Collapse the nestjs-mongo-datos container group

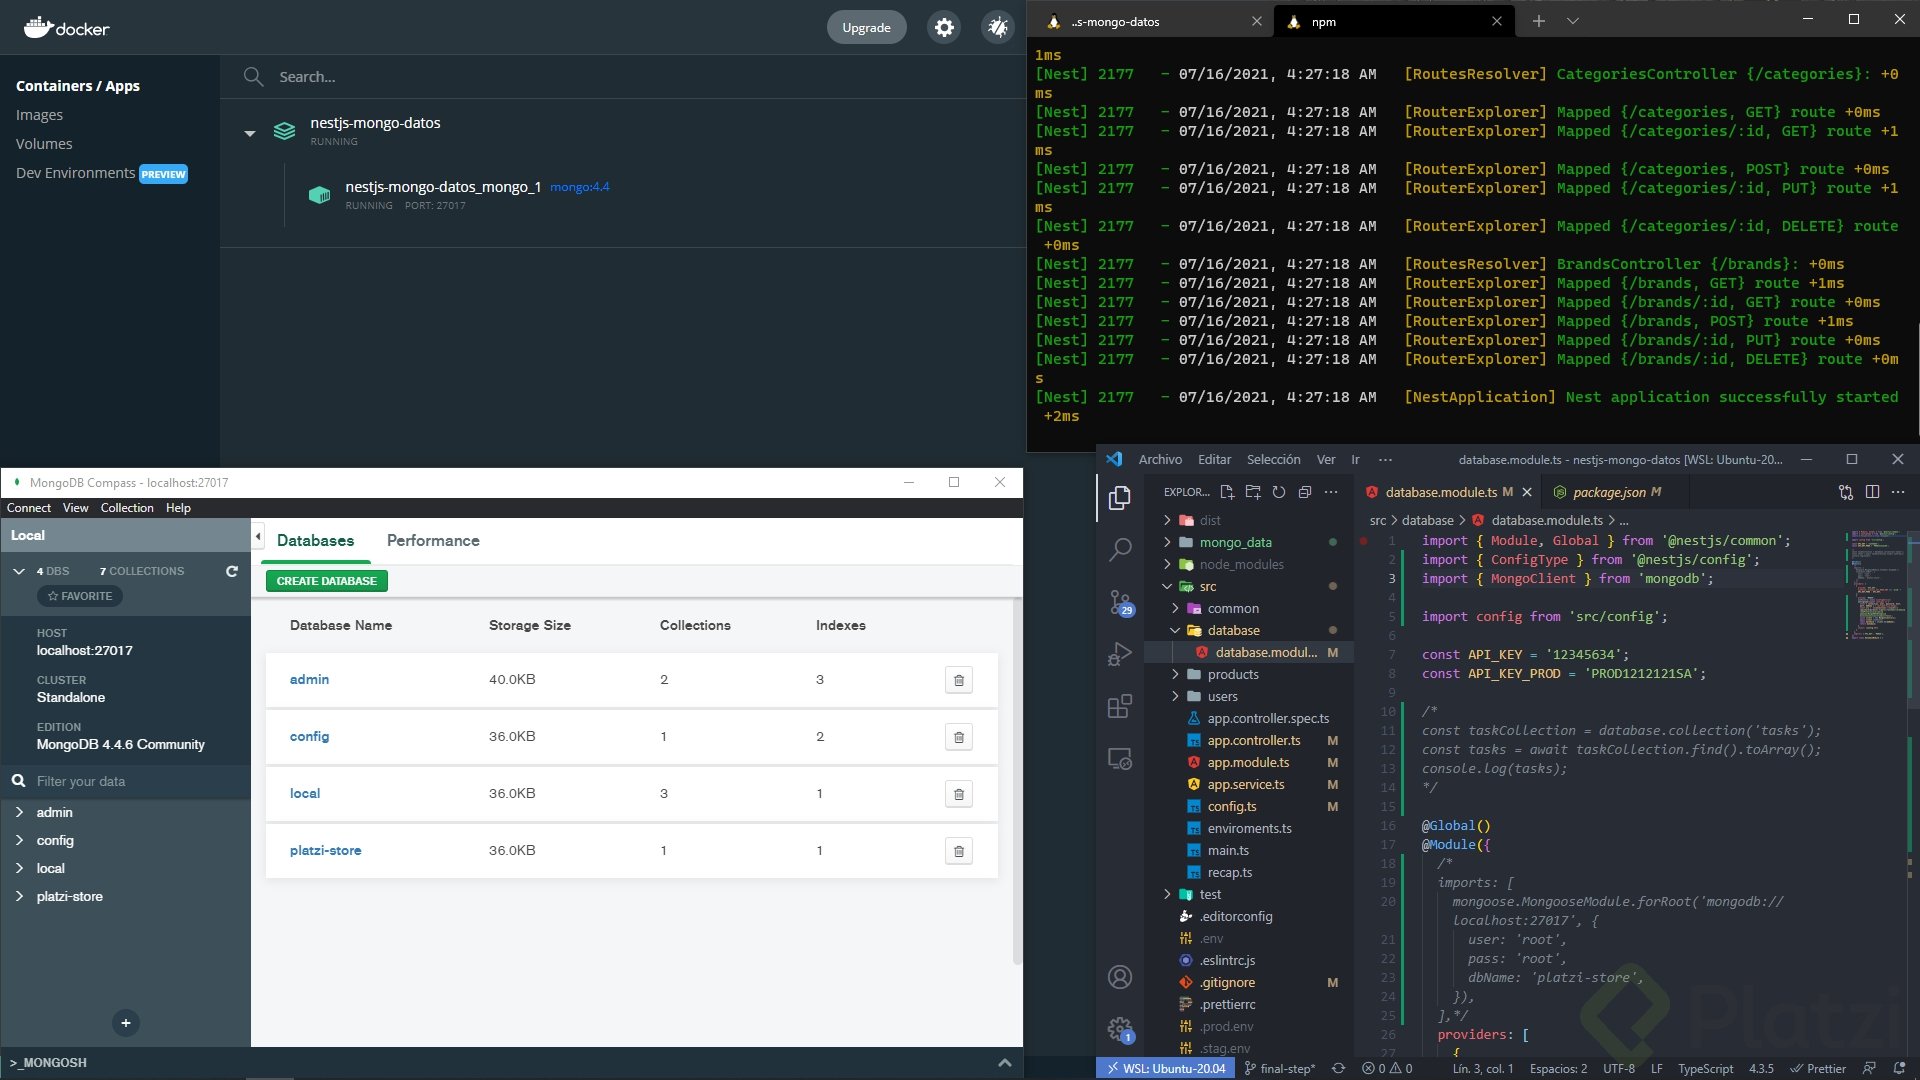click(x=250, y=133)
